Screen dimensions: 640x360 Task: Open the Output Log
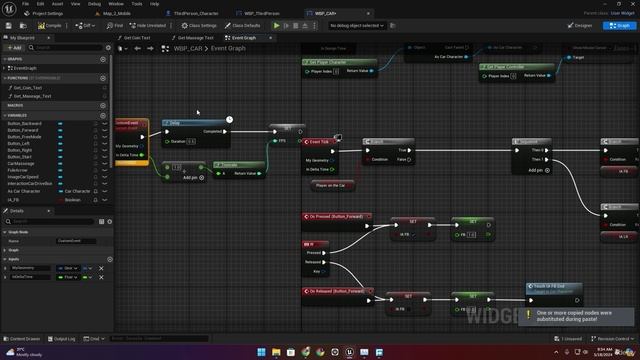pos(62,339)
